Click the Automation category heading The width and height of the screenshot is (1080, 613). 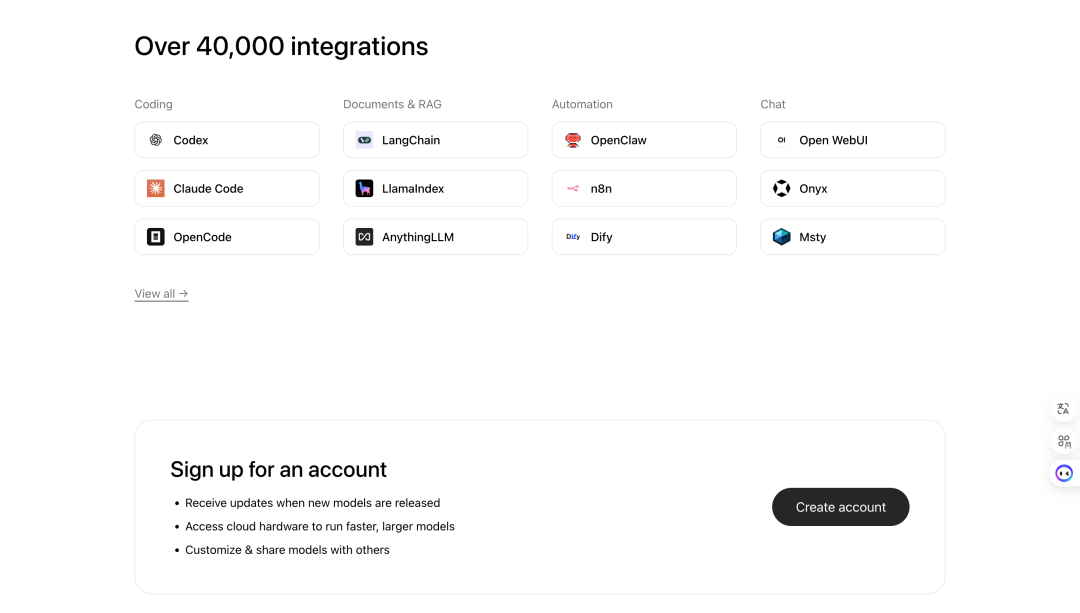(582, 104)
